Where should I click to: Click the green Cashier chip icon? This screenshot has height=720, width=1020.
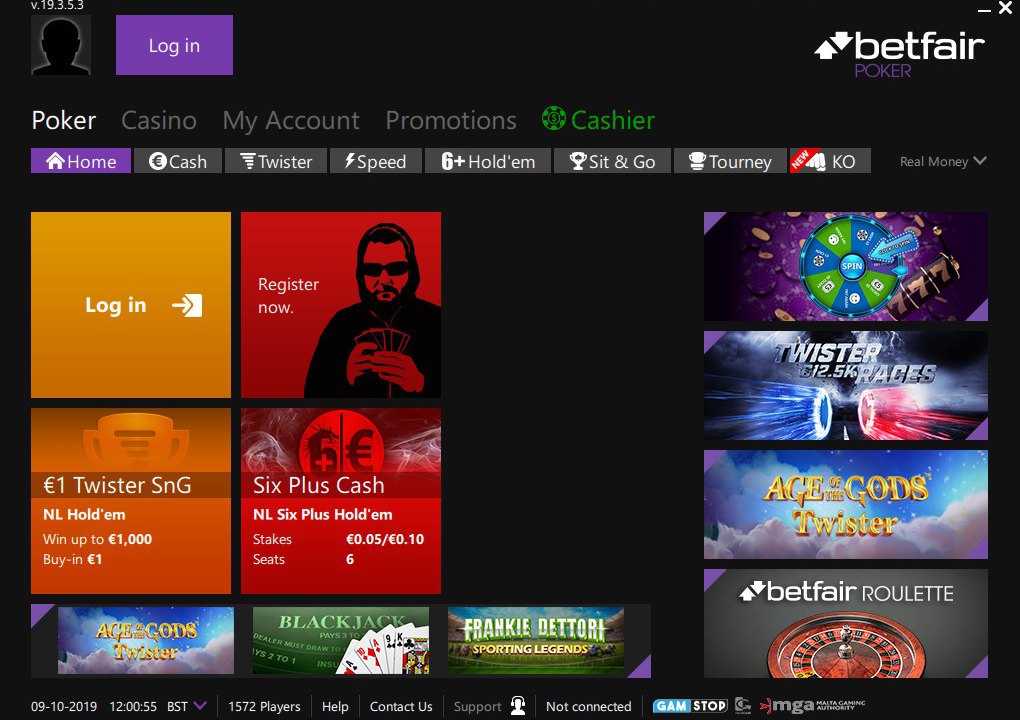click(554, 118)
